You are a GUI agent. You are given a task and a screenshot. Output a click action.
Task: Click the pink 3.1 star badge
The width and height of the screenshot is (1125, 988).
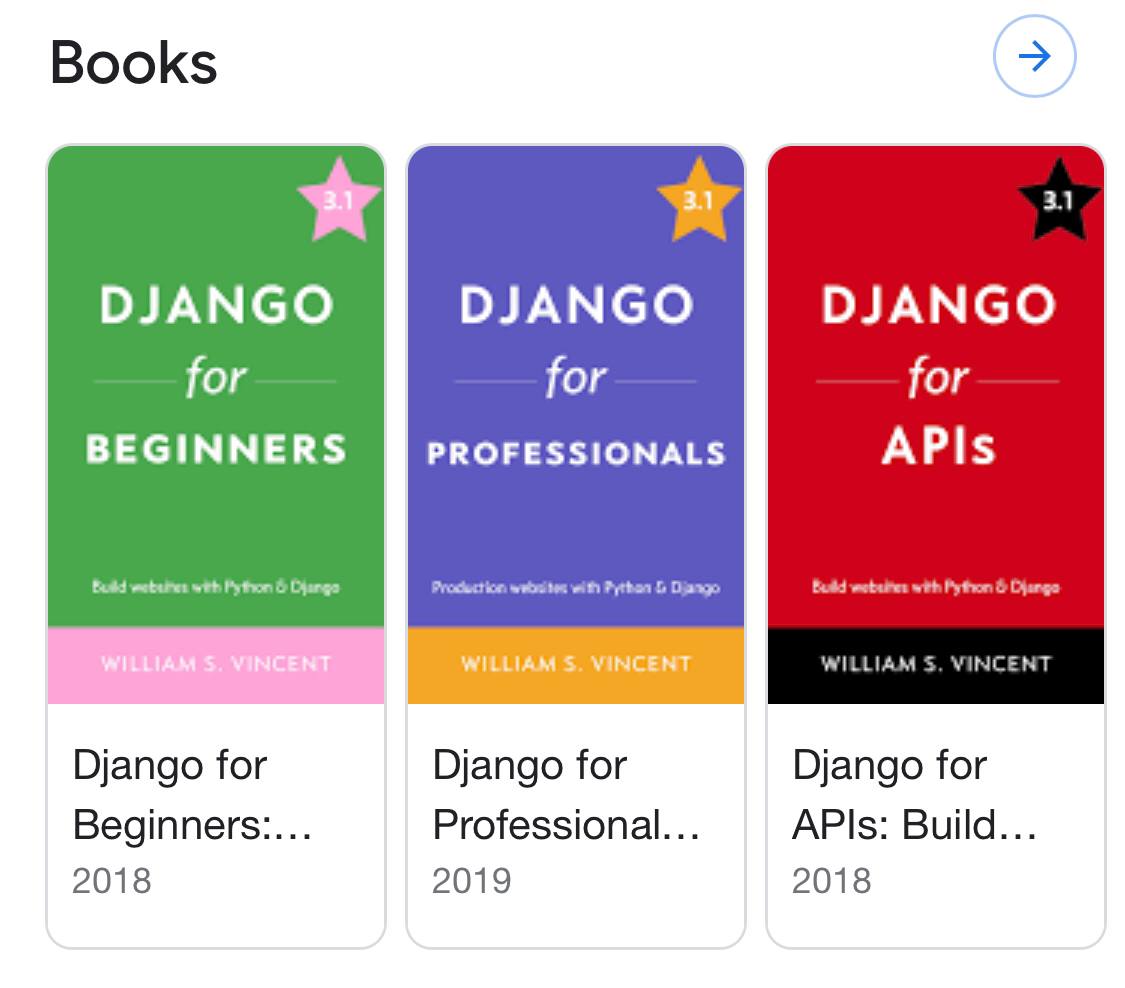pyautogui.click(x=339, y=200)
